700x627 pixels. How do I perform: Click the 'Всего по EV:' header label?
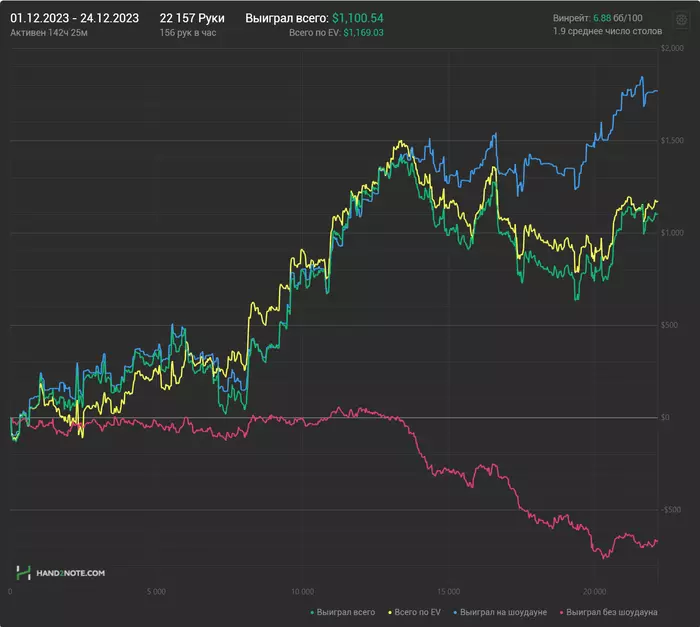(x=315, y=33)
